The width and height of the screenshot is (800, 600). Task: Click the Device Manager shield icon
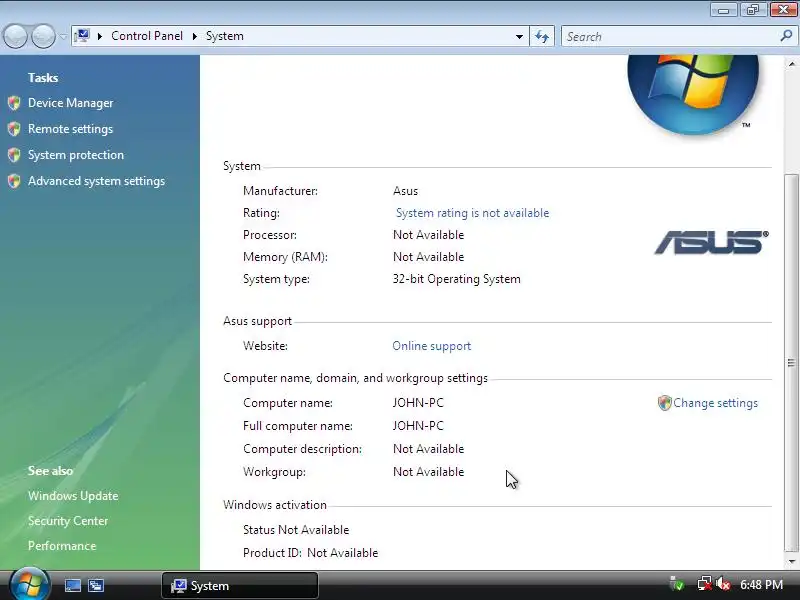coord(14,103)
